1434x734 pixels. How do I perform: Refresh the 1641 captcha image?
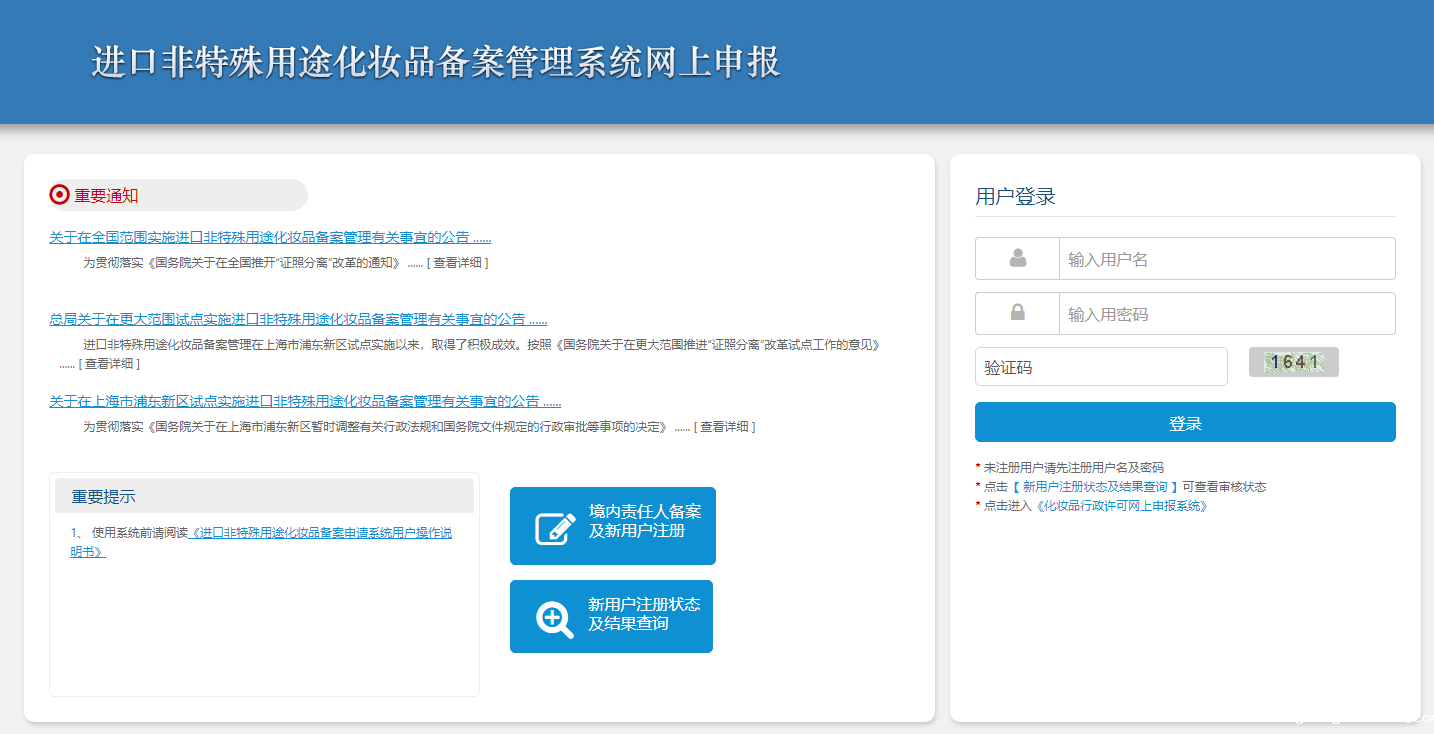pyautogui.click(x=1293, y=362)
